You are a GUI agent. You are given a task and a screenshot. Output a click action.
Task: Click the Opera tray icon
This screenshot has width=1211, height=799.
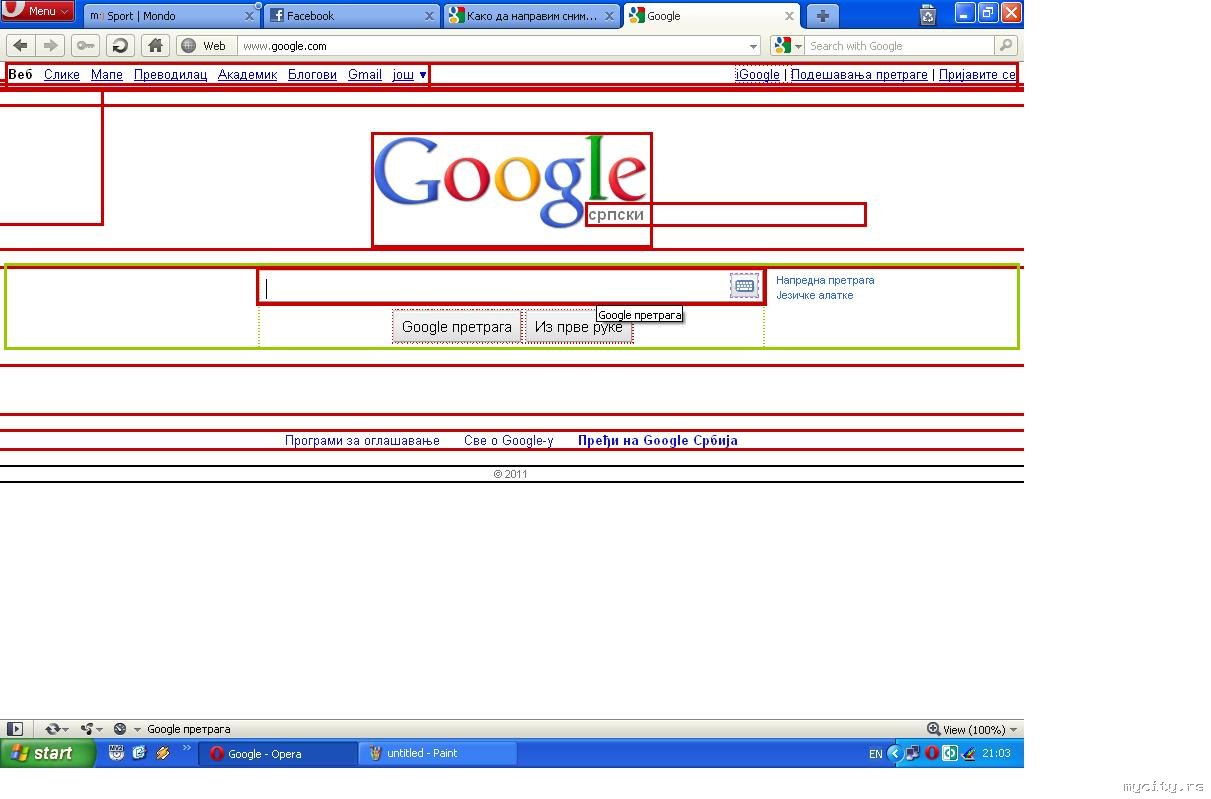coord(931,754)
